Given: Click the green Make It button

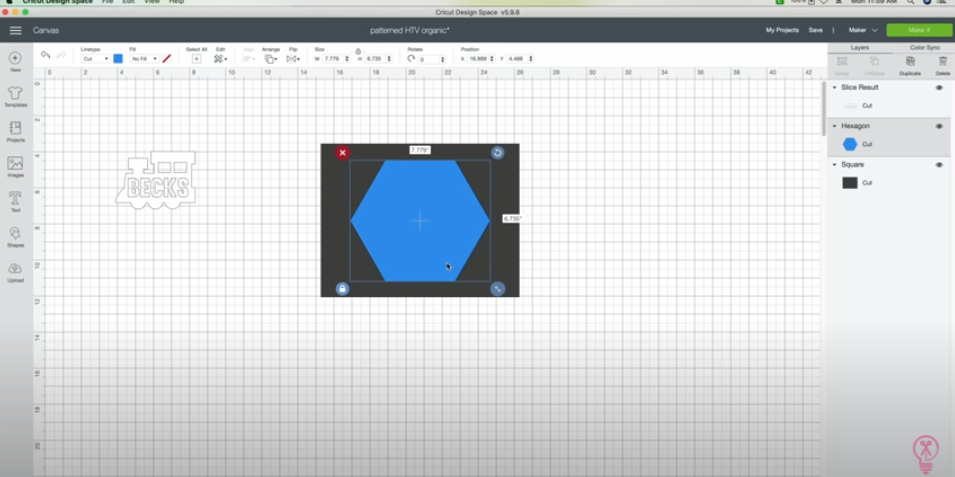Looking at the screenshot, I should (919, 30).
